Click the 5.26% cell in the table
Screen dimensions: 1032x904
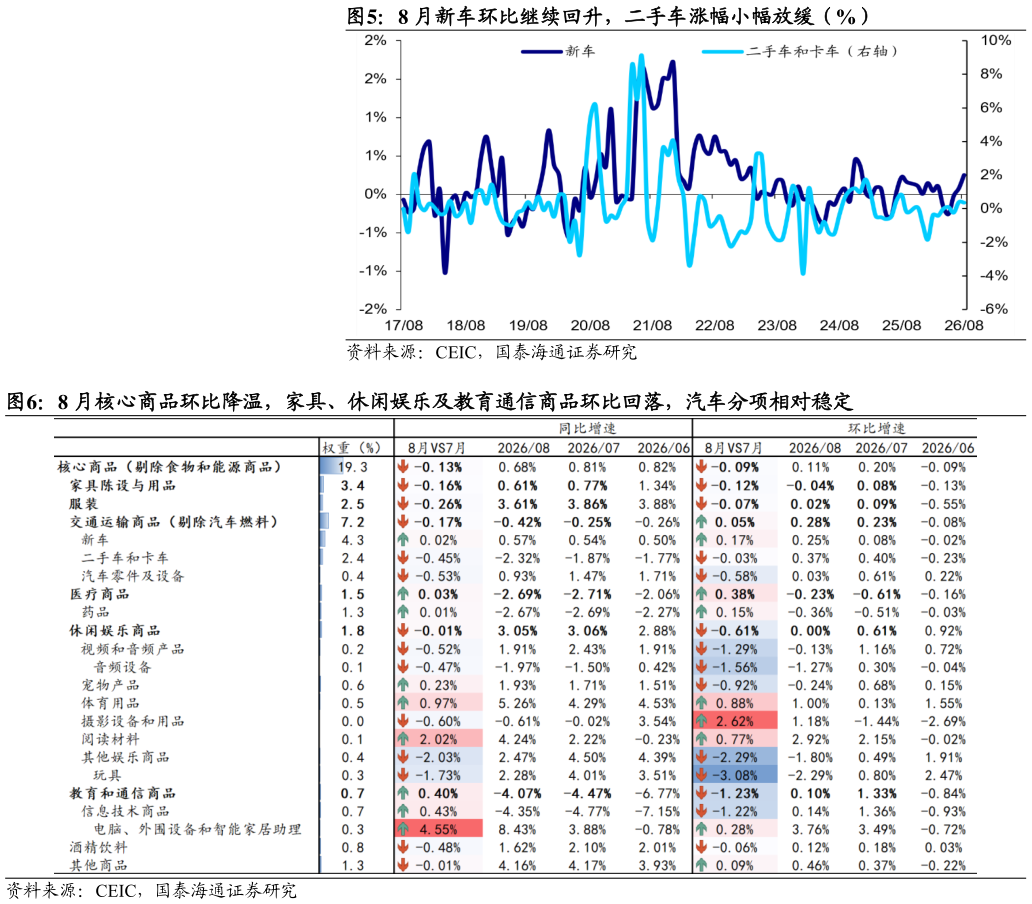pyautogui.click(x=517, y=703)
